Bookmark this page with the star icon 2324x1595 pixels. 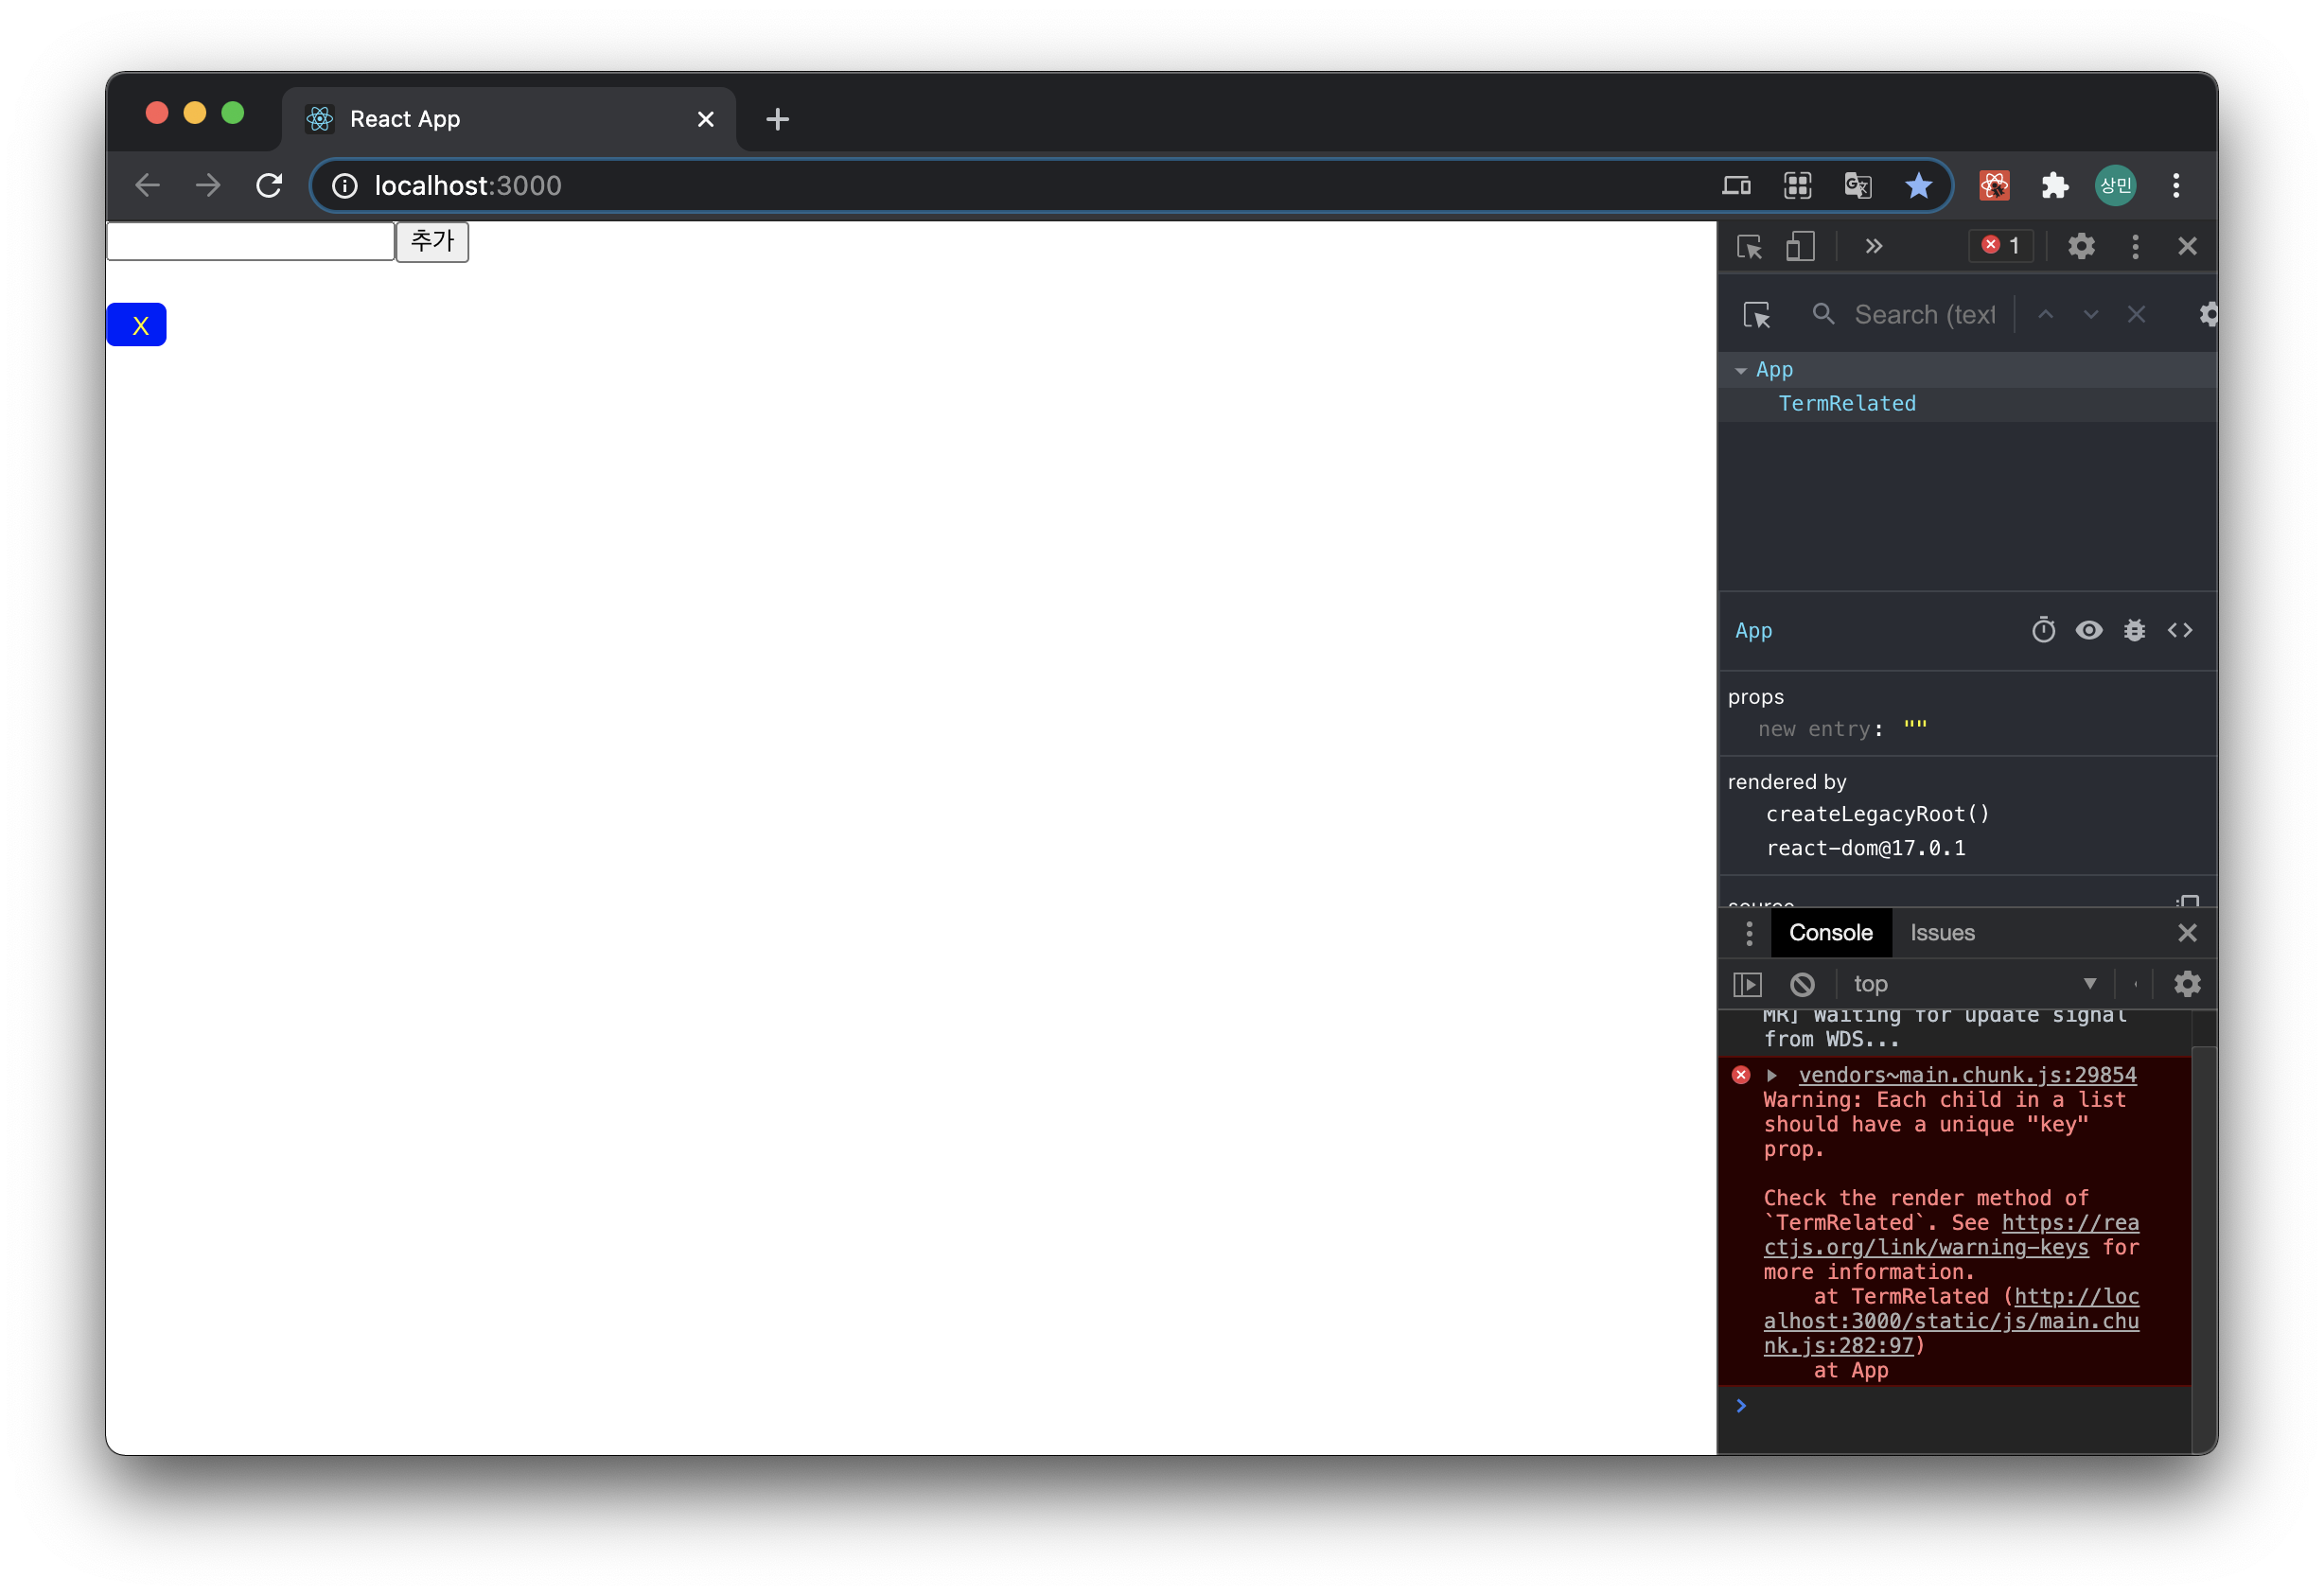pos(1918,185)
